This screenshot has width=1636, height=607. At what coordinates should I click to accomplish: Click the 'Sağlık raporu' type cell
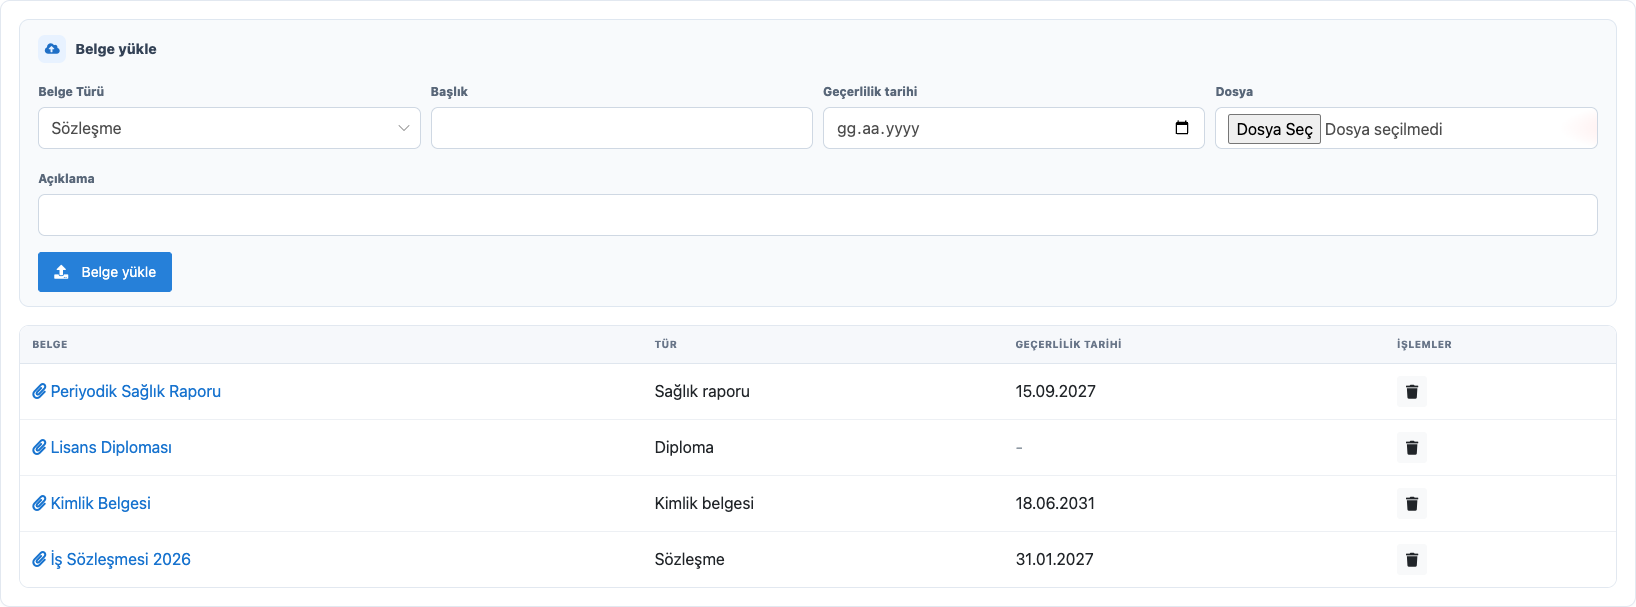[702, 391]
